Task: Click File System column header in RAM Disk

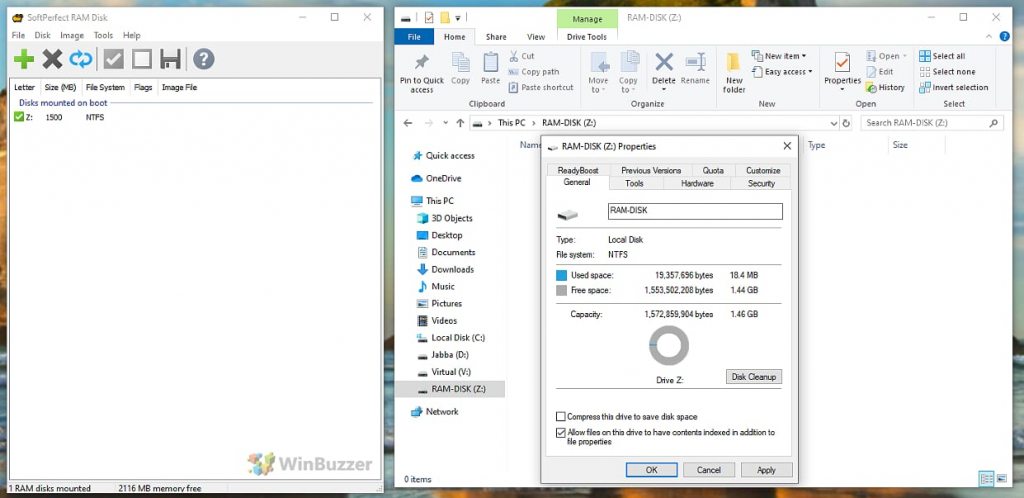Action: [x=104, y=87]
